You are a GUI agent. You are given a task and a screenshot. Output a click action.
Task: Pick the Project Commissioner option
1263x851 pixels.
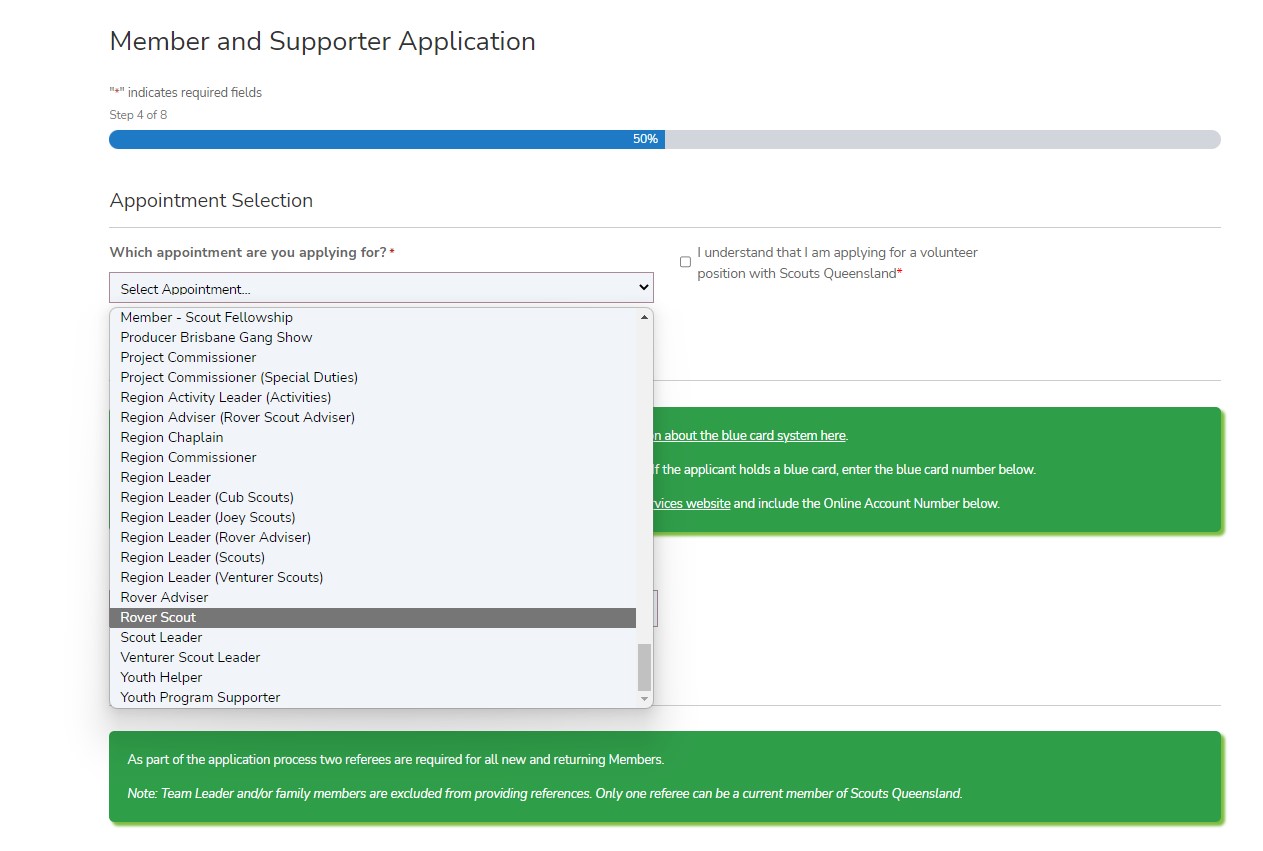[373, 357]
